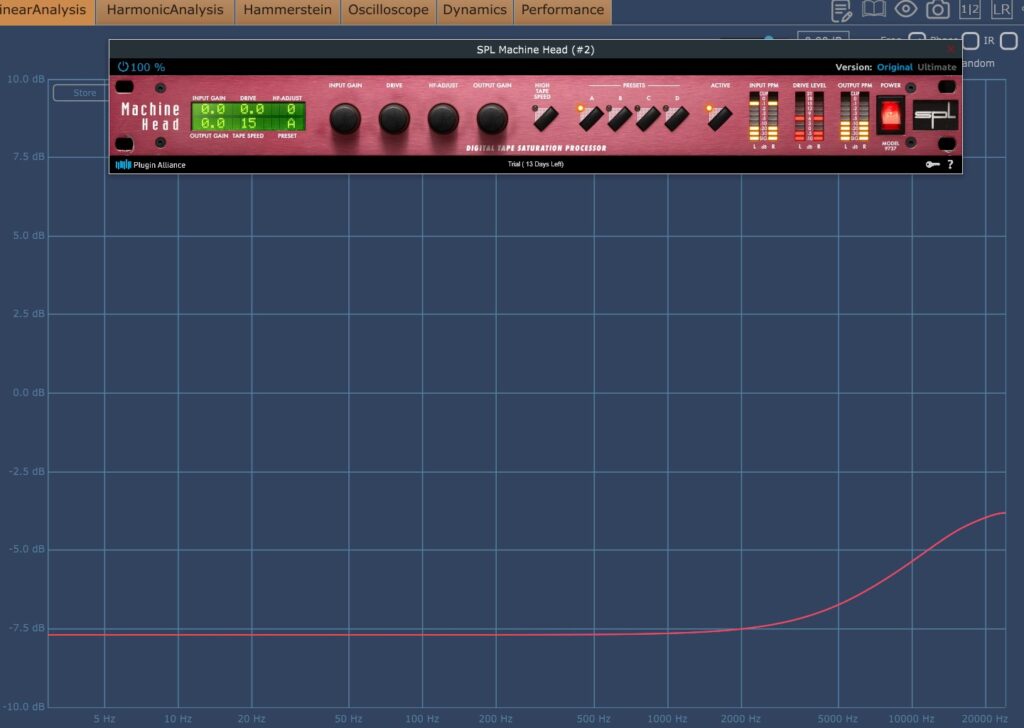The height and width of the screenshot is (728, 1024).
Task: Click the notes edit icon in top toolbar
Action: pos(842,10)
